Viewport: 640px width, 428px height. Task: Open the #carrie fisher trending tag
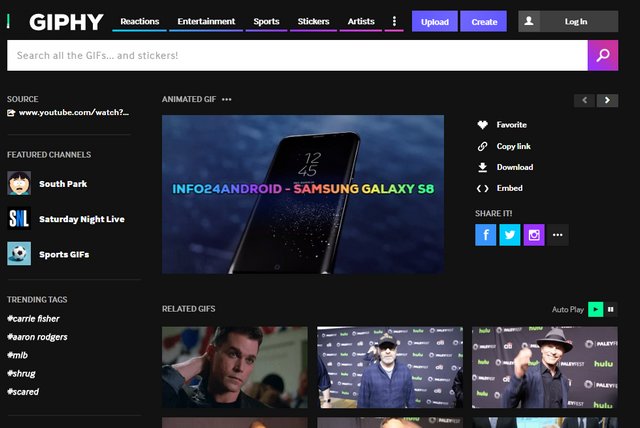pyautogui.click(x=37, y=319)
